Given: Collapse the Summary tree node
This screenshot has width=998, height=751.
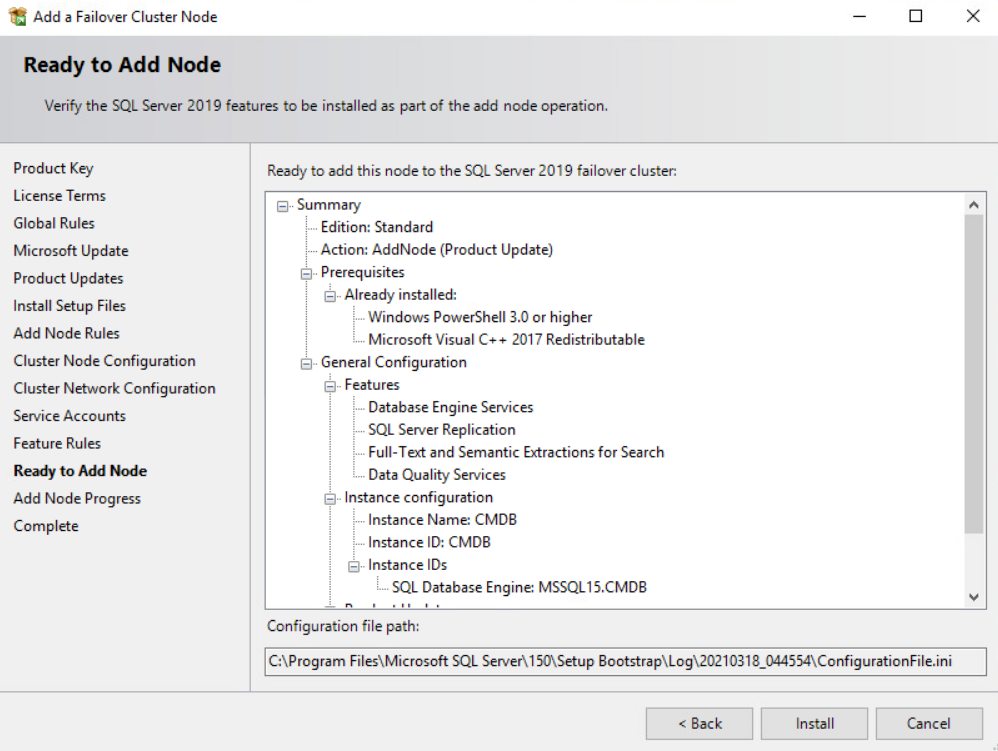Looking at the screenshot, I should pos(283,206).
